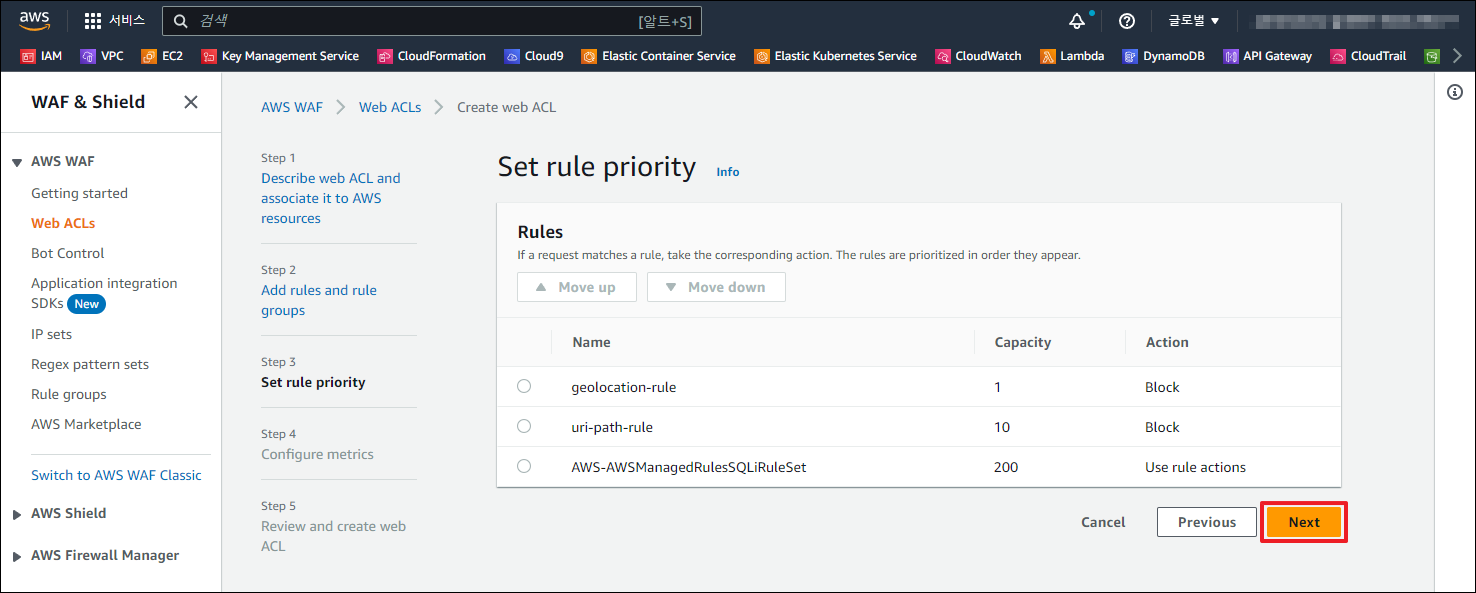Click the Capacity column header
The width and height of the screenshot is (1476, 593).
coord(1023,342)
